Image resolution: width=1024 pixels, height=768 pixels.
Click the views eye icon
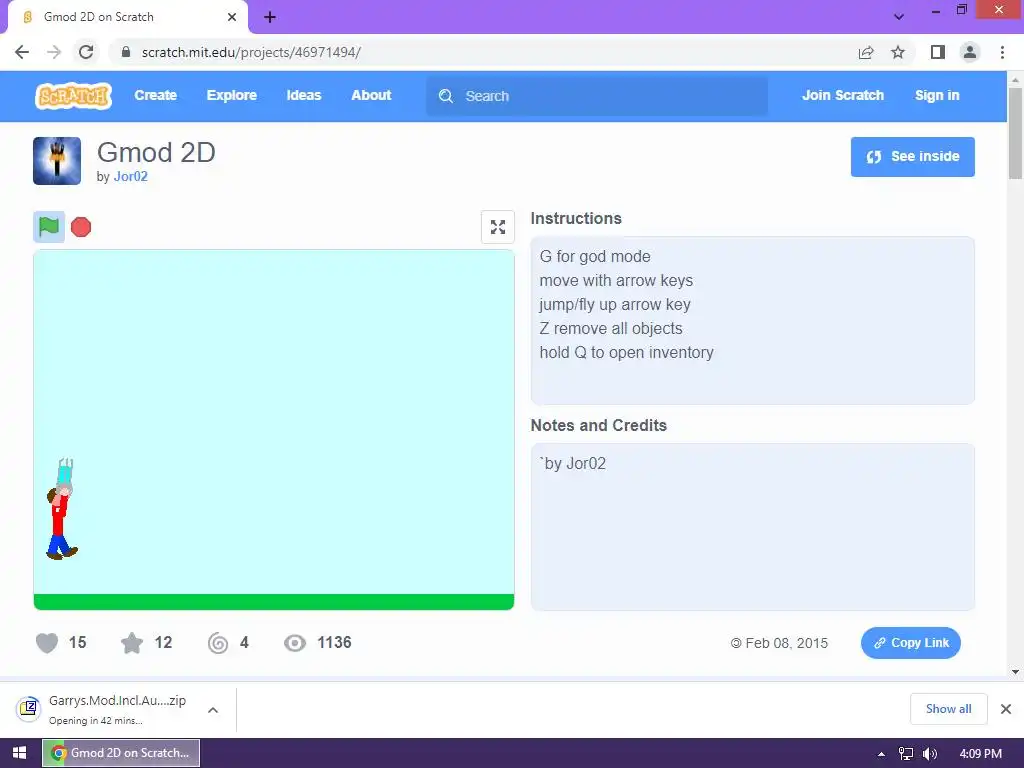[x=295, y=643]
